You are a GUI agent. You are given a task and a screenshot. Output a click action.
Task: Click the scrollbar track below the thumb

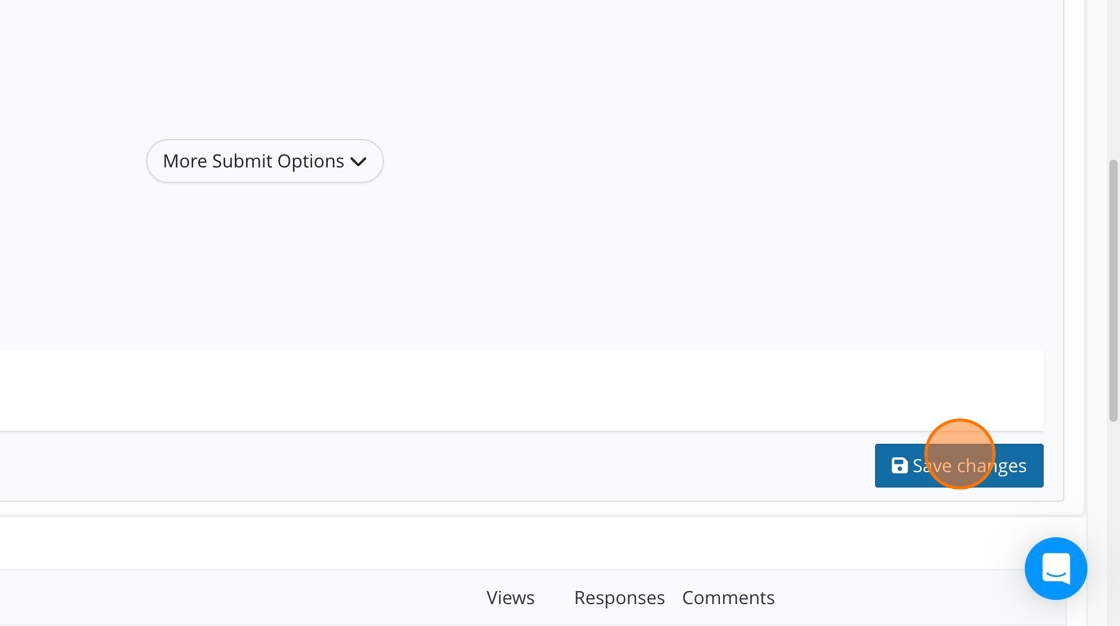click(1113, 520)
